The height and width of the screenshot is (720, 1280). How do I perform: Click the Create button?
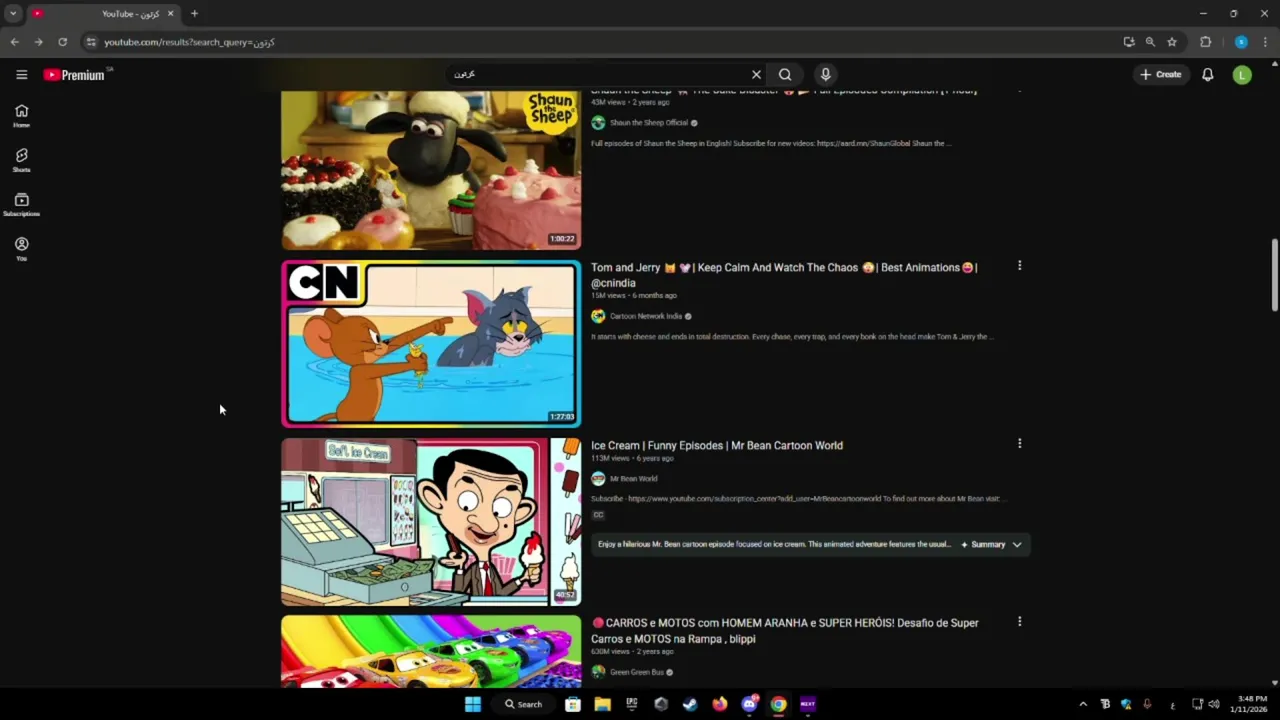(1160, 74)
